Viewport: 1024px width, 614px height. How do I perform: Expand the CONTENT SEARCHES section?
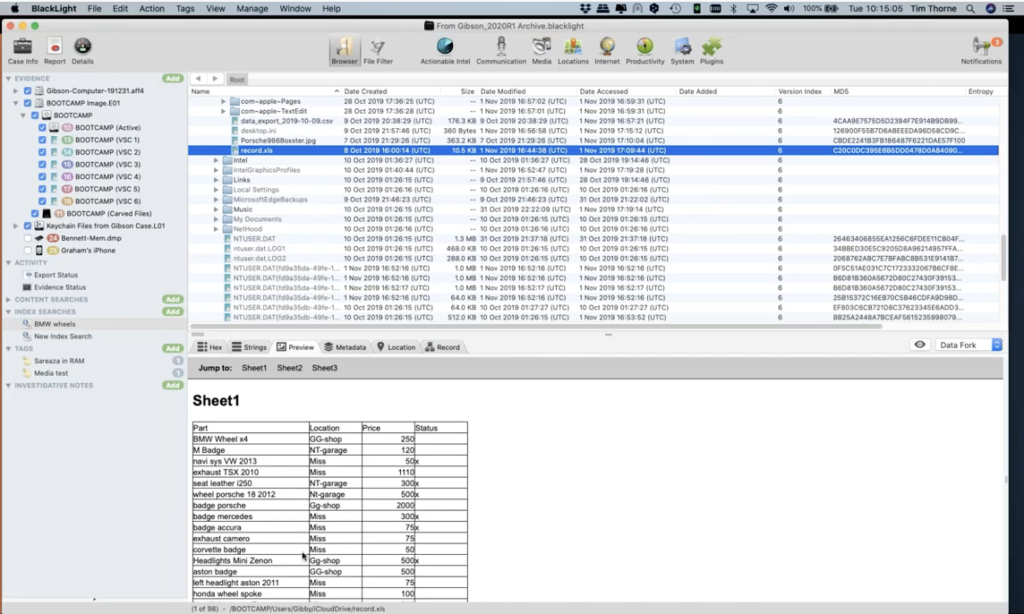point(8,299)
